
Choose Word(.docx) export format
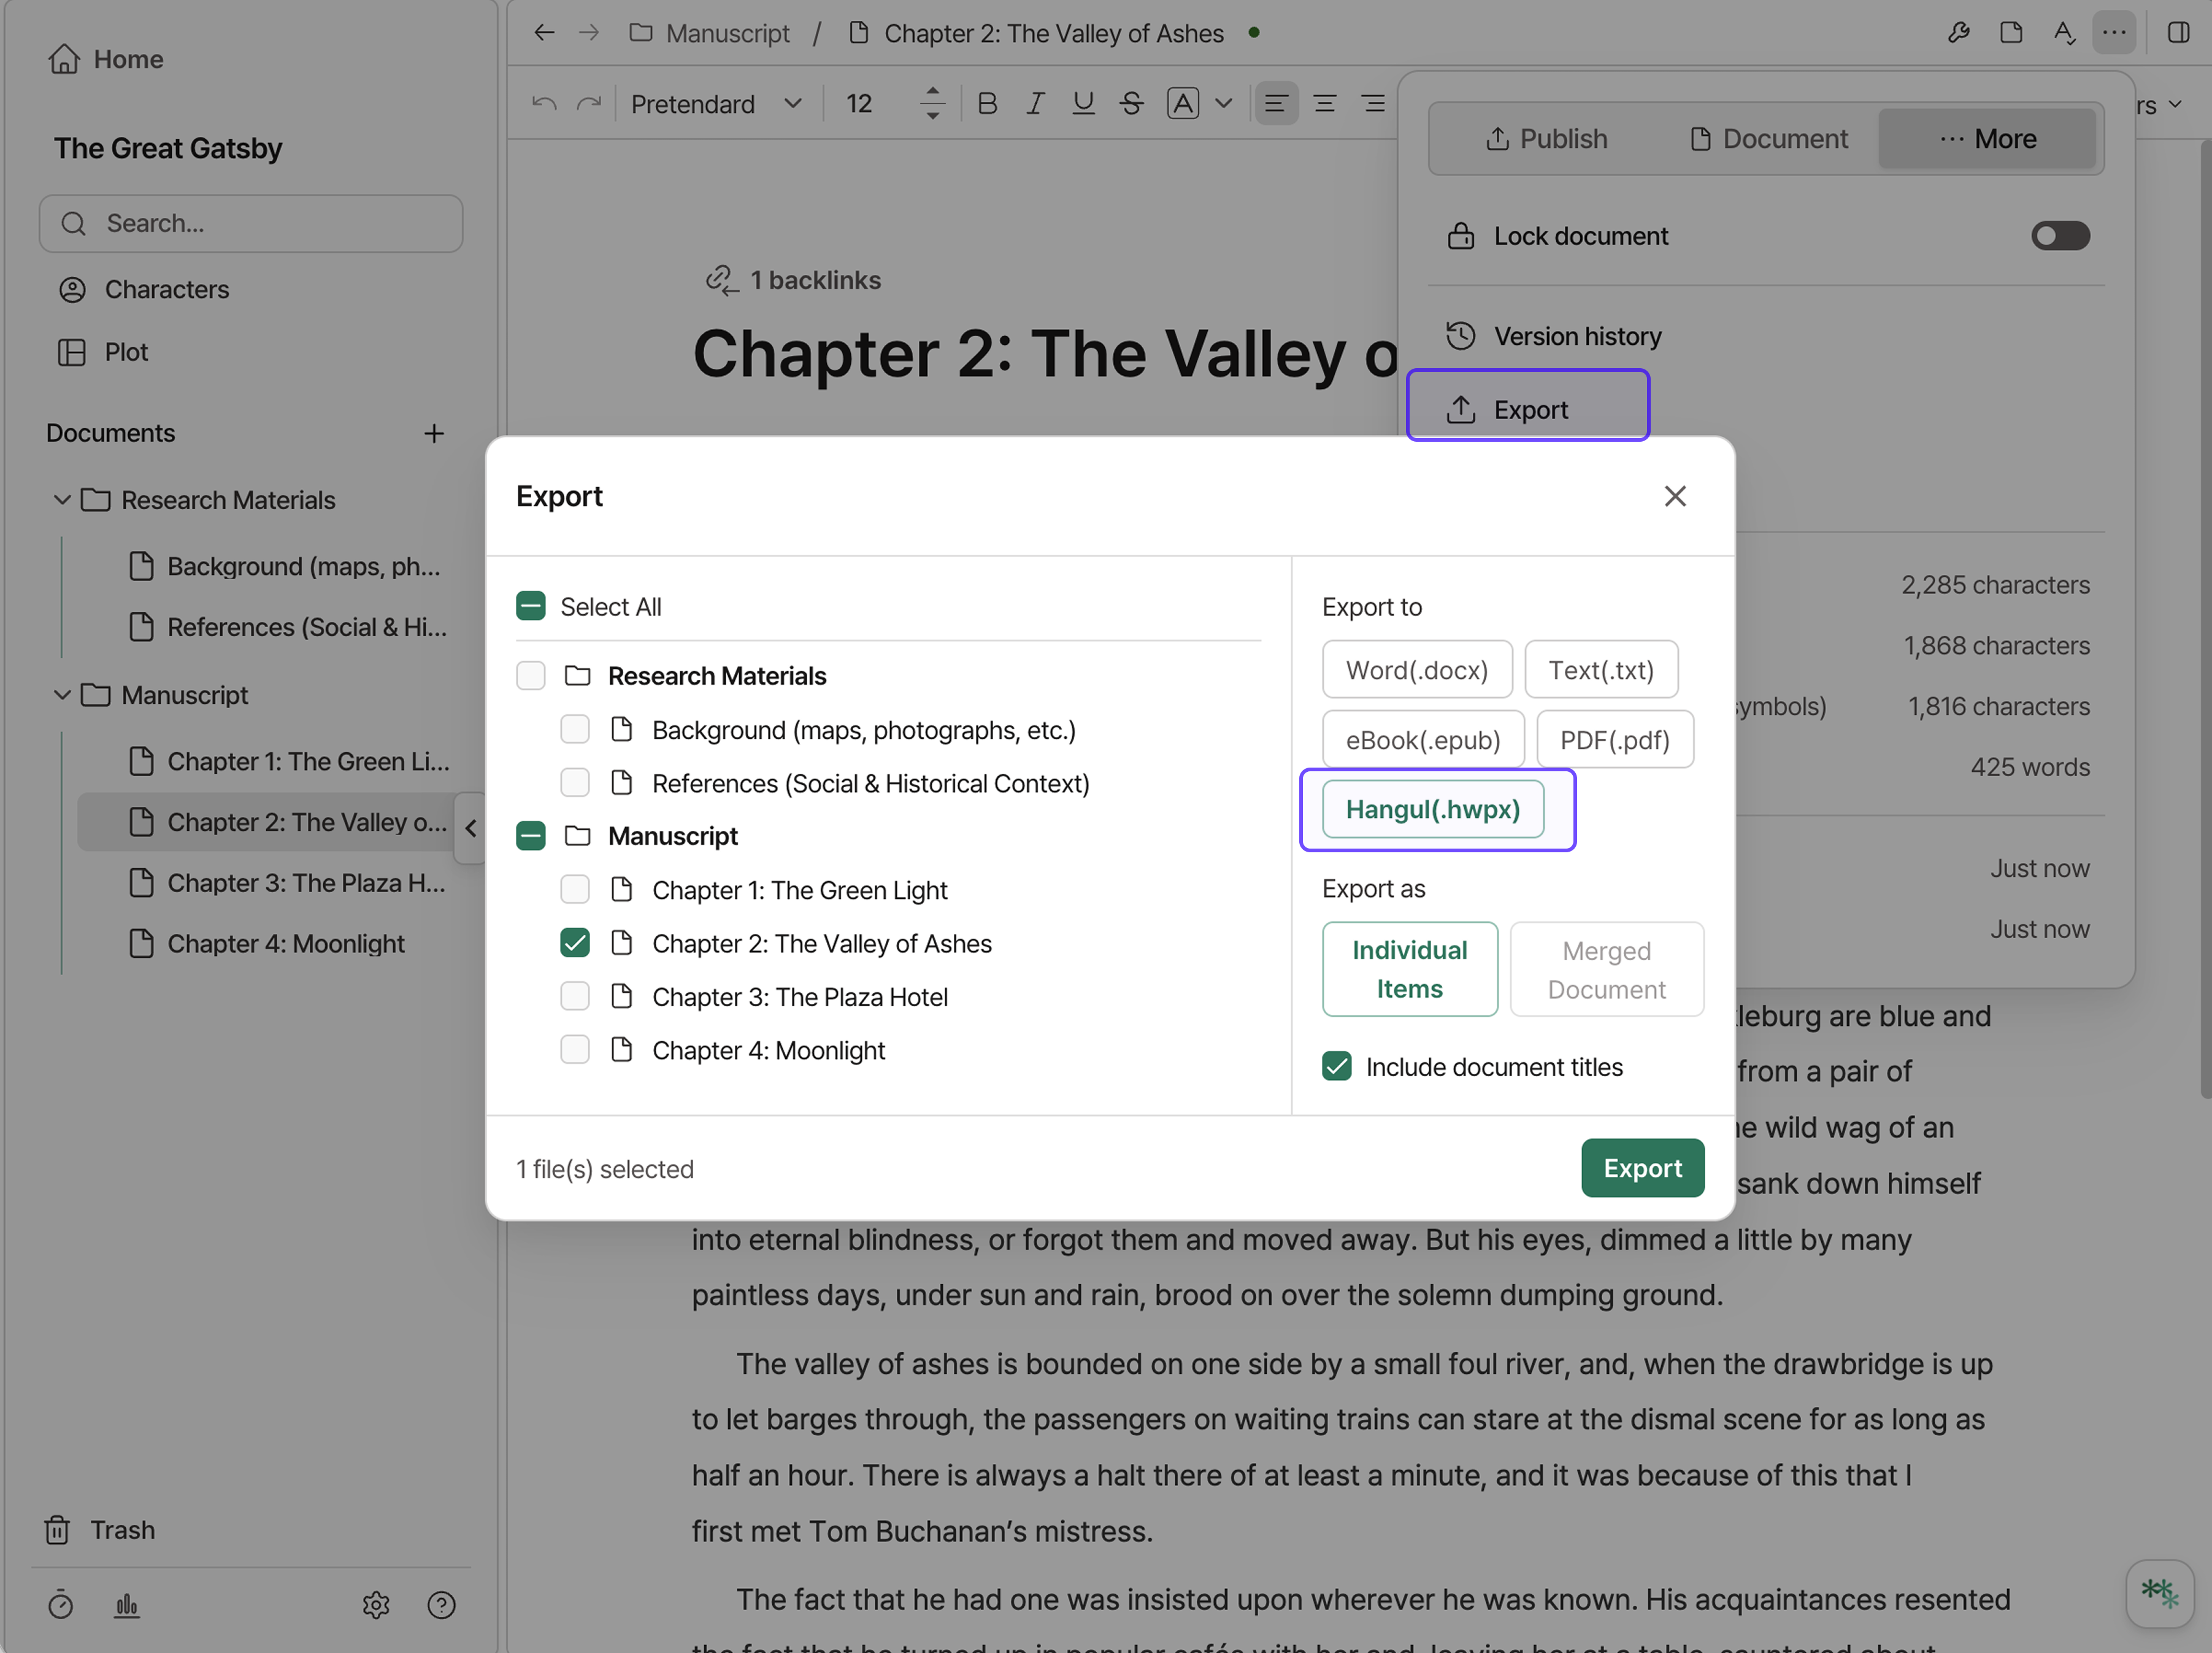point(1416,669)
